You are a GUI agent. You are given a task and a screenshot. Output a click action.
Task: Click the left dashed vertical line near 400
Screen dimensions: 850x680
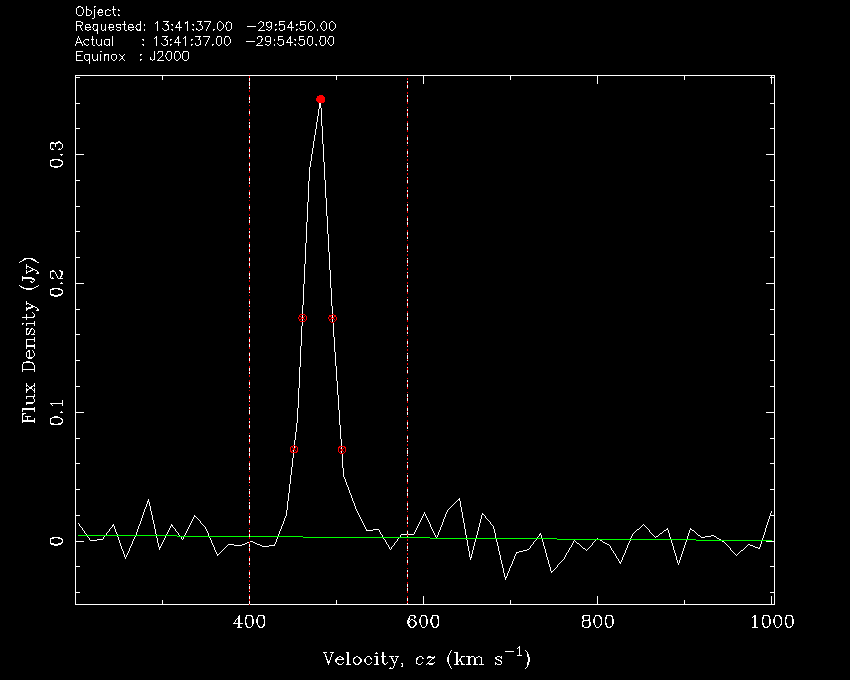(x=249, y=300)
